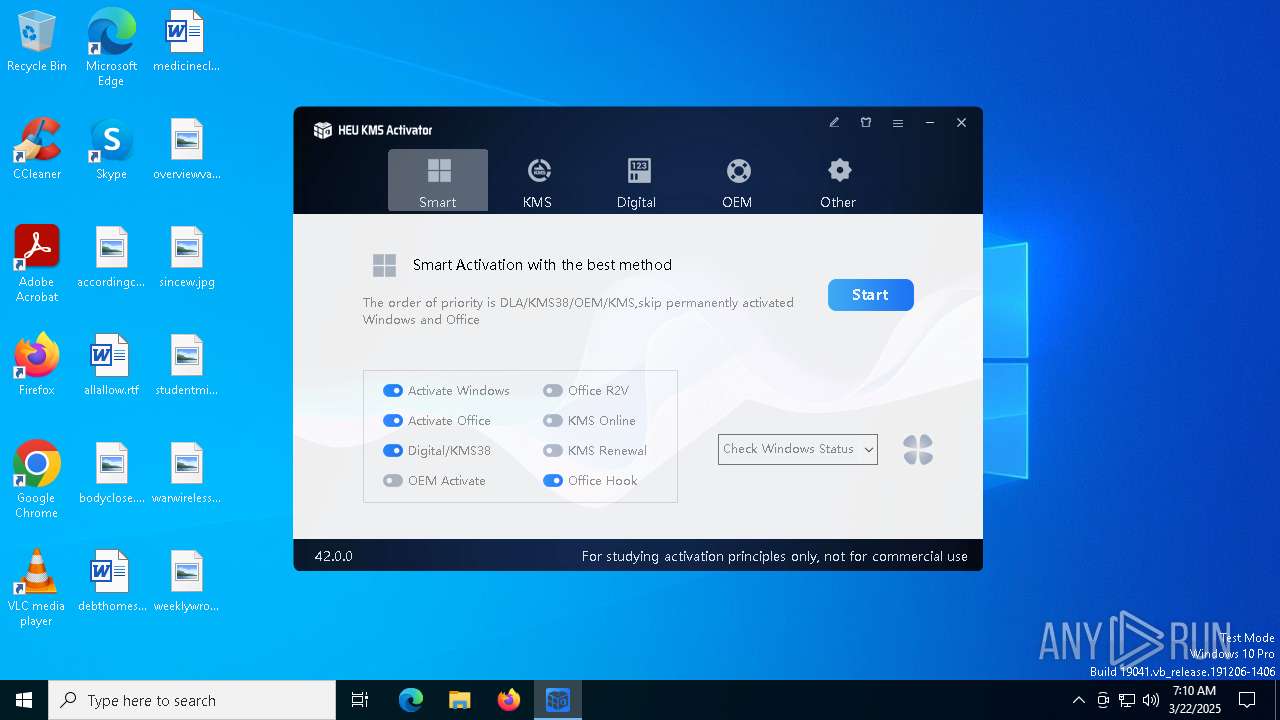The image size is (1280, 720).
Task: Click the four-leaf clover icon
Action: point(918,450)
